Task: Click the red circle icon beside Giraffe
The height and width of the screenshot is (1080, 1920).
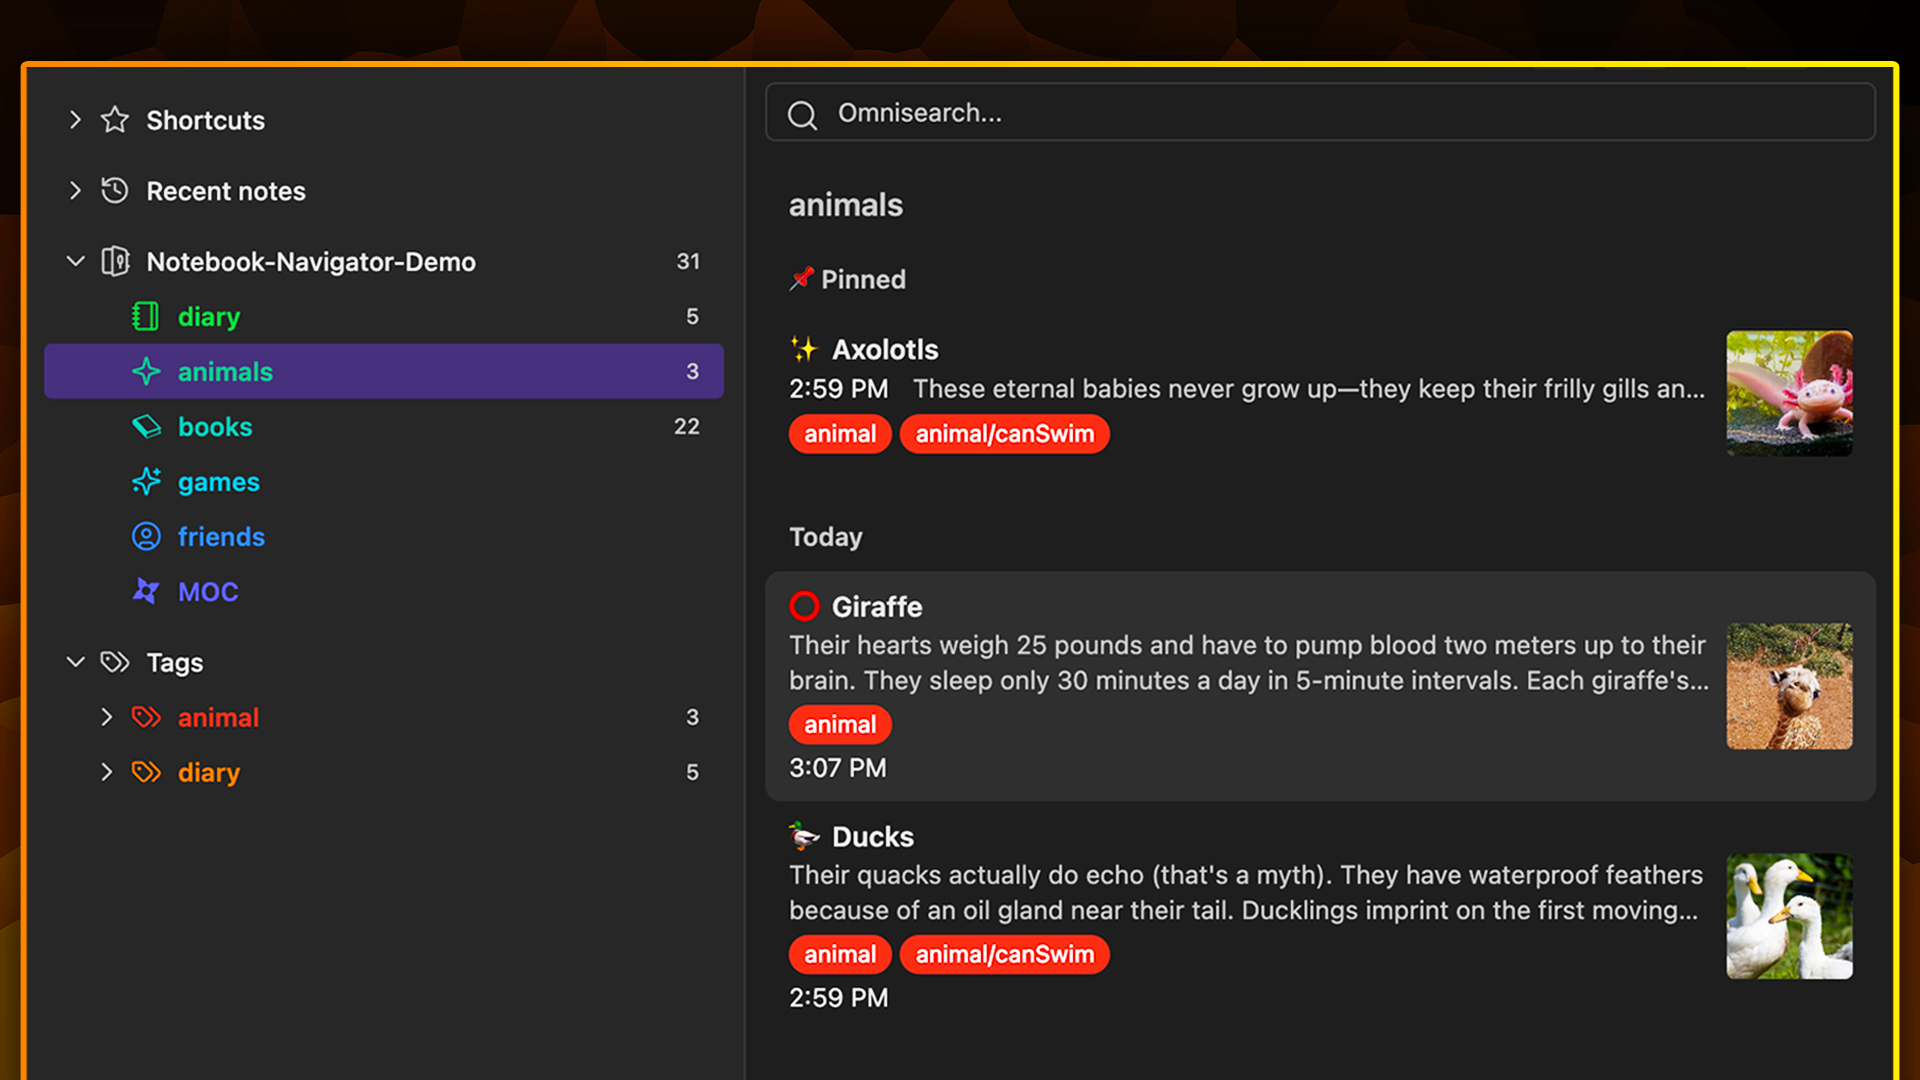Action: click(804, 606)
